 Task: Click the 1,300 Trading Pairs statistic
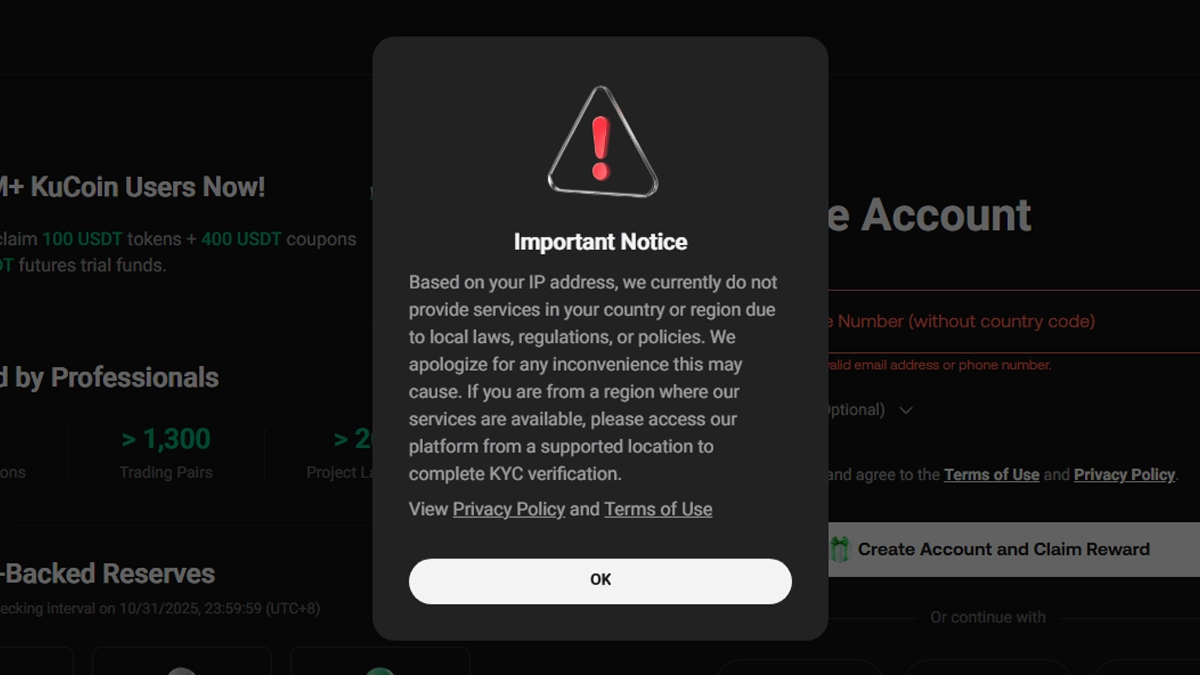[166, 452]
